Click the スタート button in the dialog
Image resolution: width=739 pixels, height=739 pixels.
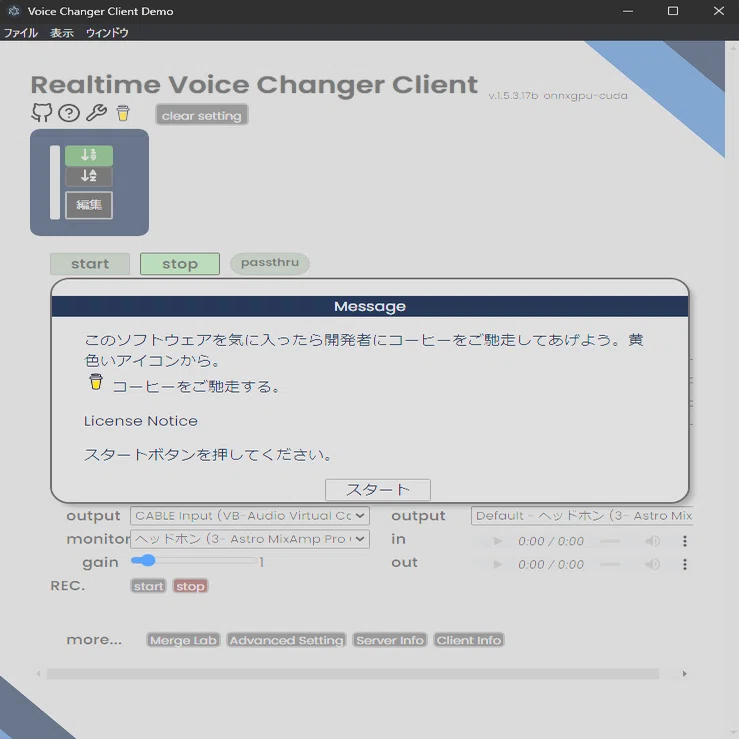(378, 490)
